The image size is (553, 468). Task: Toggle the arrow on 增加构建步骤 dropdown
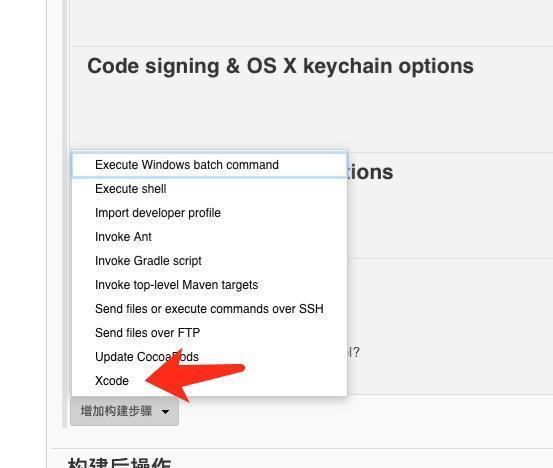coord(165,412)
